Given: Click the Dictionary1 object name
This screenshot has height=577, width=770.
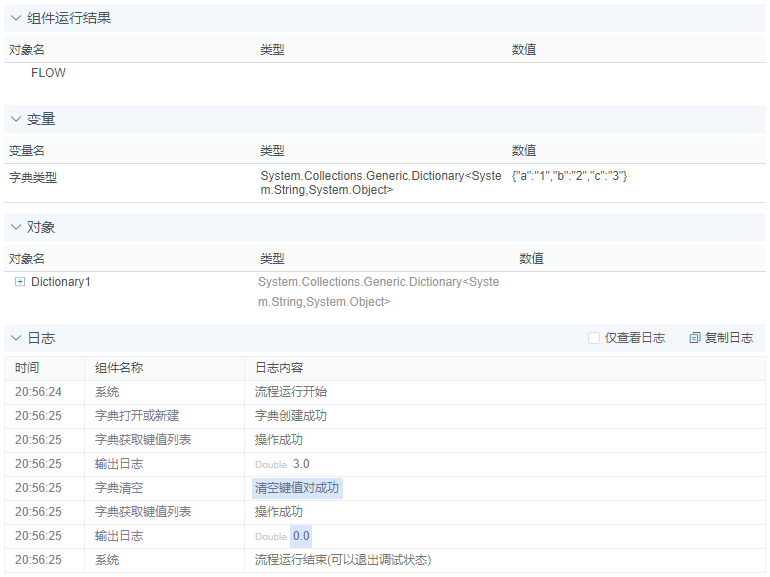Looking at the screenshot, I should [61, 282].
